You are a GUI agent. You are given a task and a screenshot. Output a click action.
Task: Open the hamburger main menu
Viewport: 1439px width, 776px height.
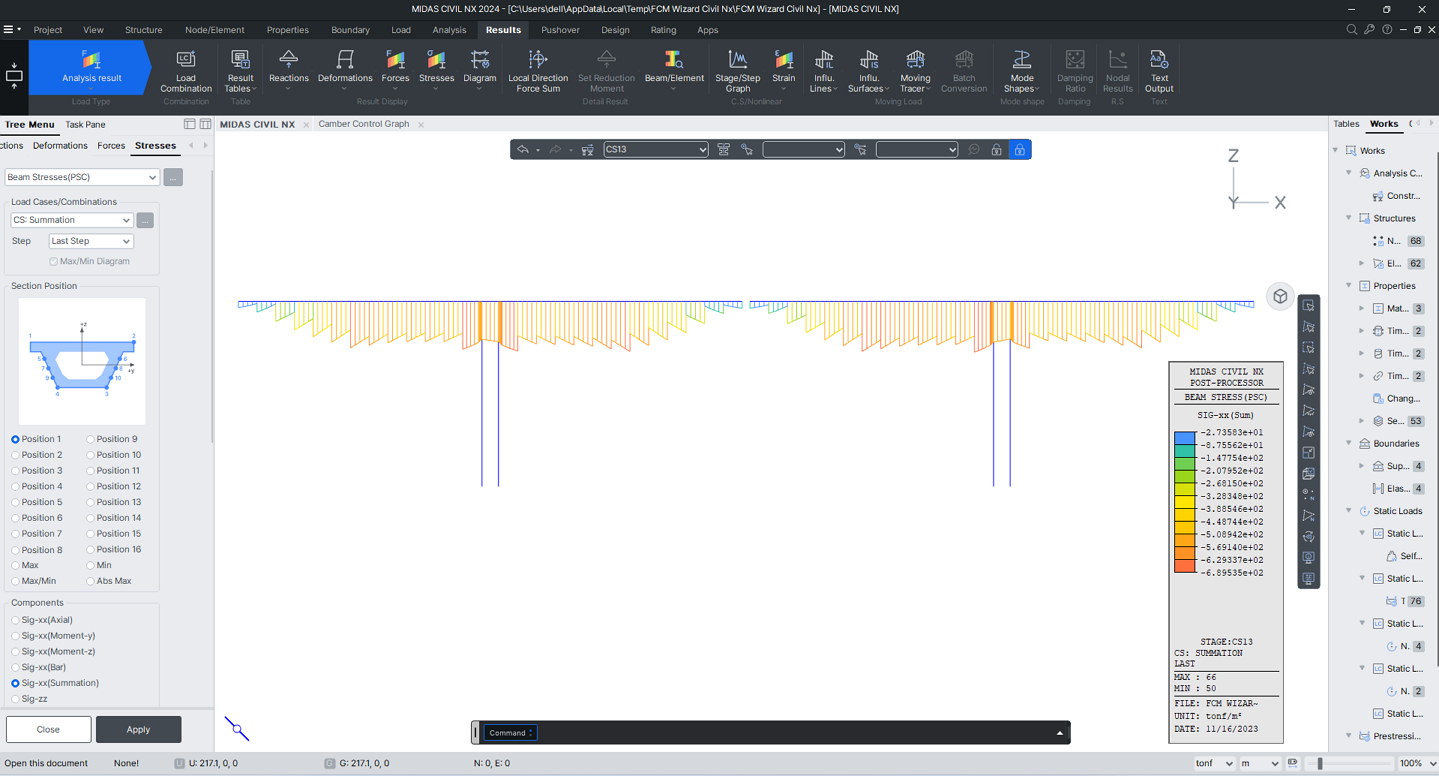point(9,30)
